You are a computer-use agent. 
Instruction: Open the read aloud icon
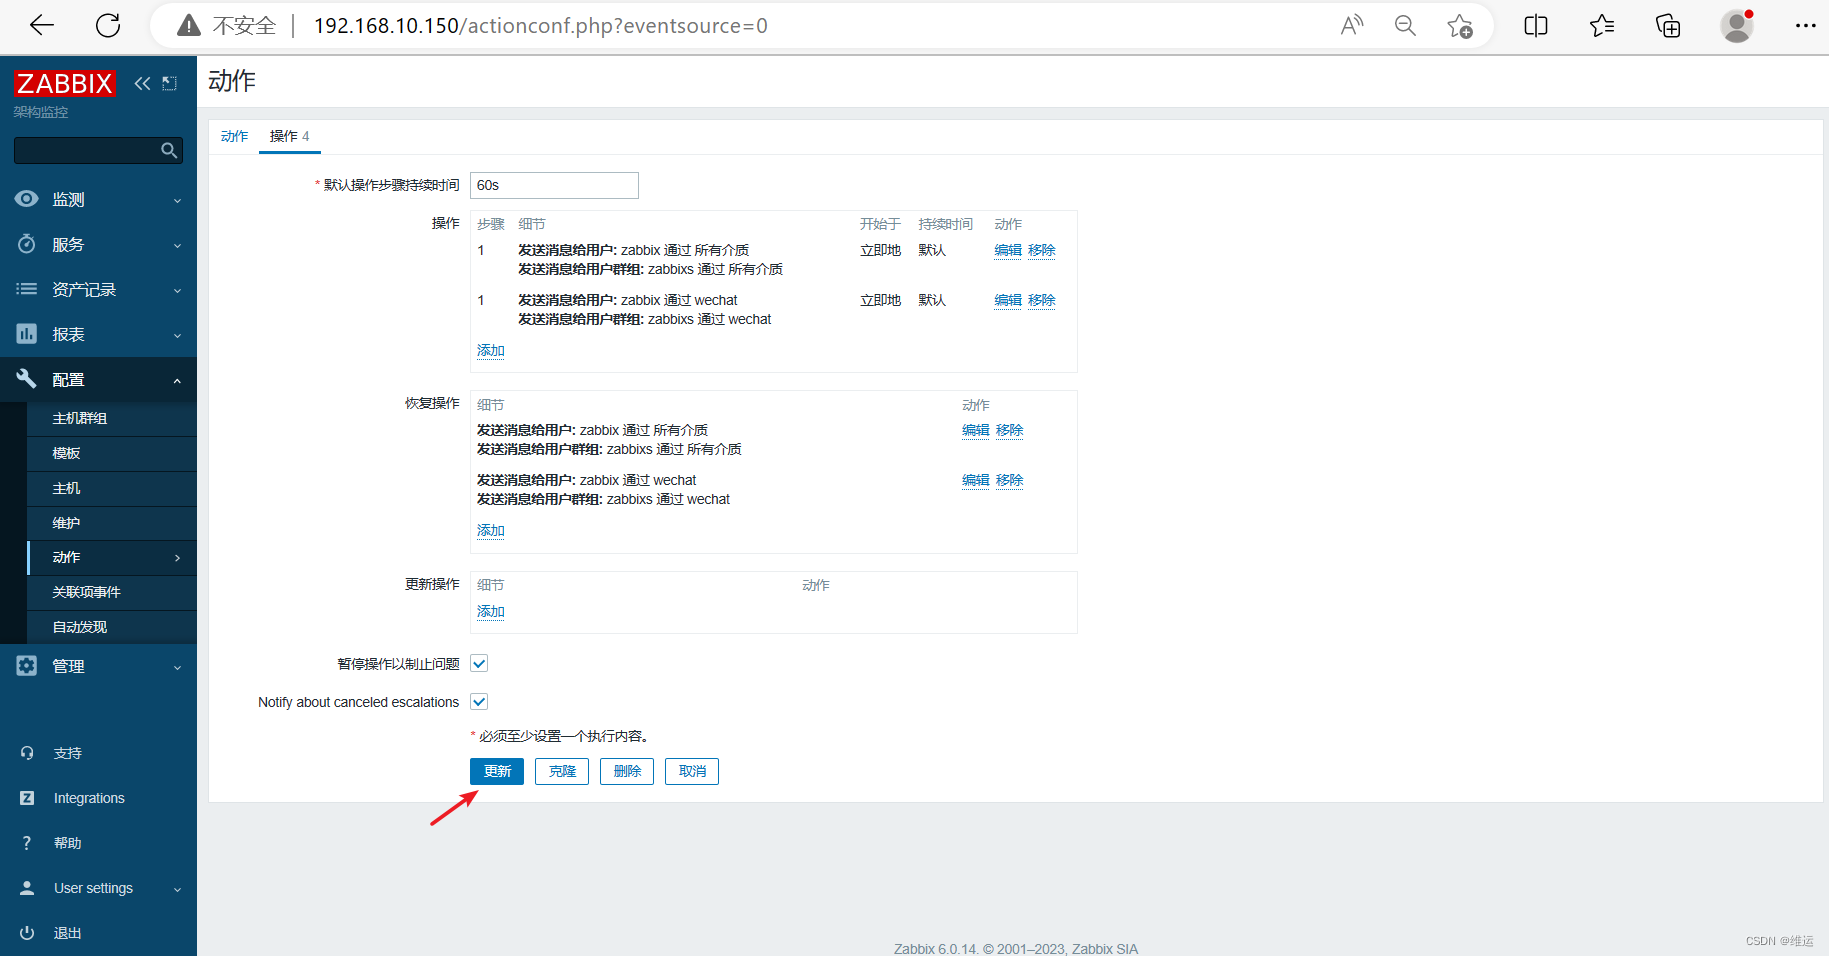click(1352, 26)
